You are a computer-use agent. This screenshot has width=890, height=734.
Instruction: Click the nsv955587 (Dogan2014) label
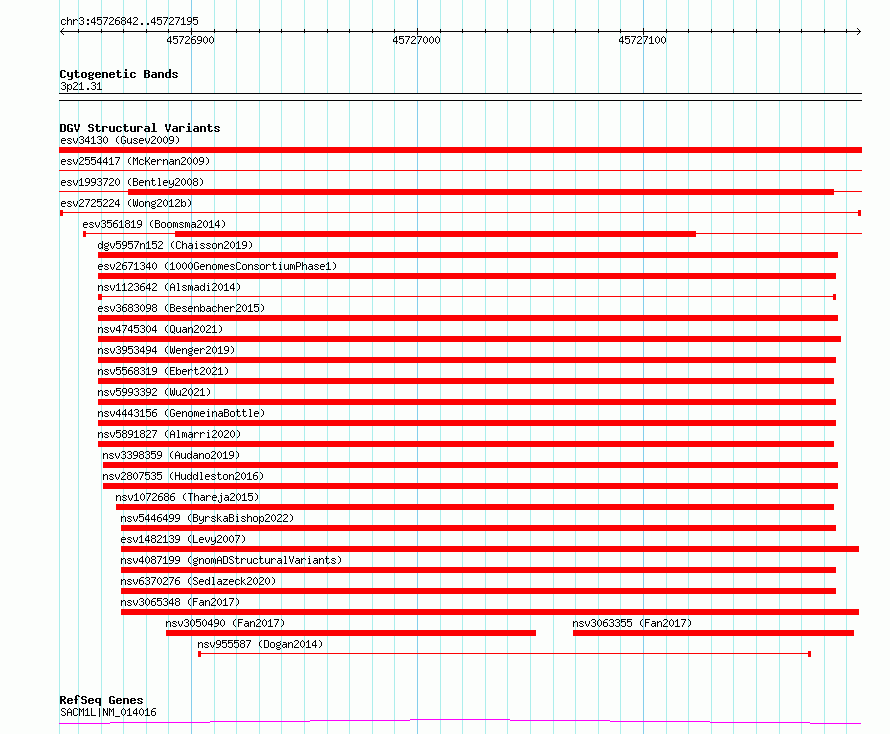pos(260,644)
